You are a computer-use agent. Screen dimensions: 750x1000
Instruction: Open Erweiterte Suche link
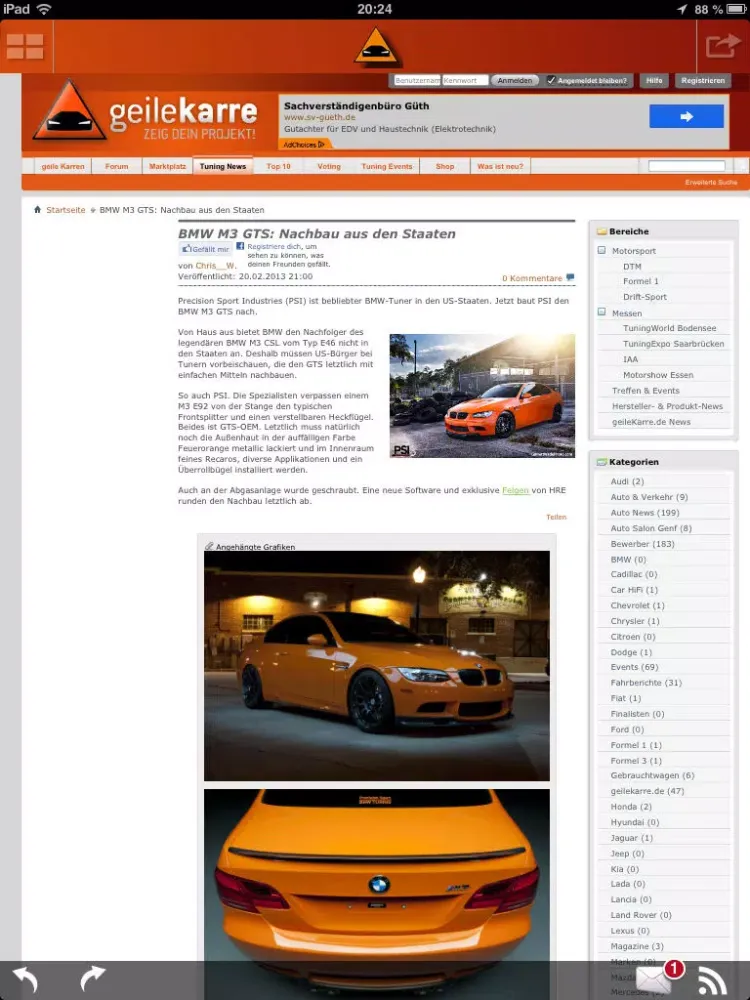(710, 182)
